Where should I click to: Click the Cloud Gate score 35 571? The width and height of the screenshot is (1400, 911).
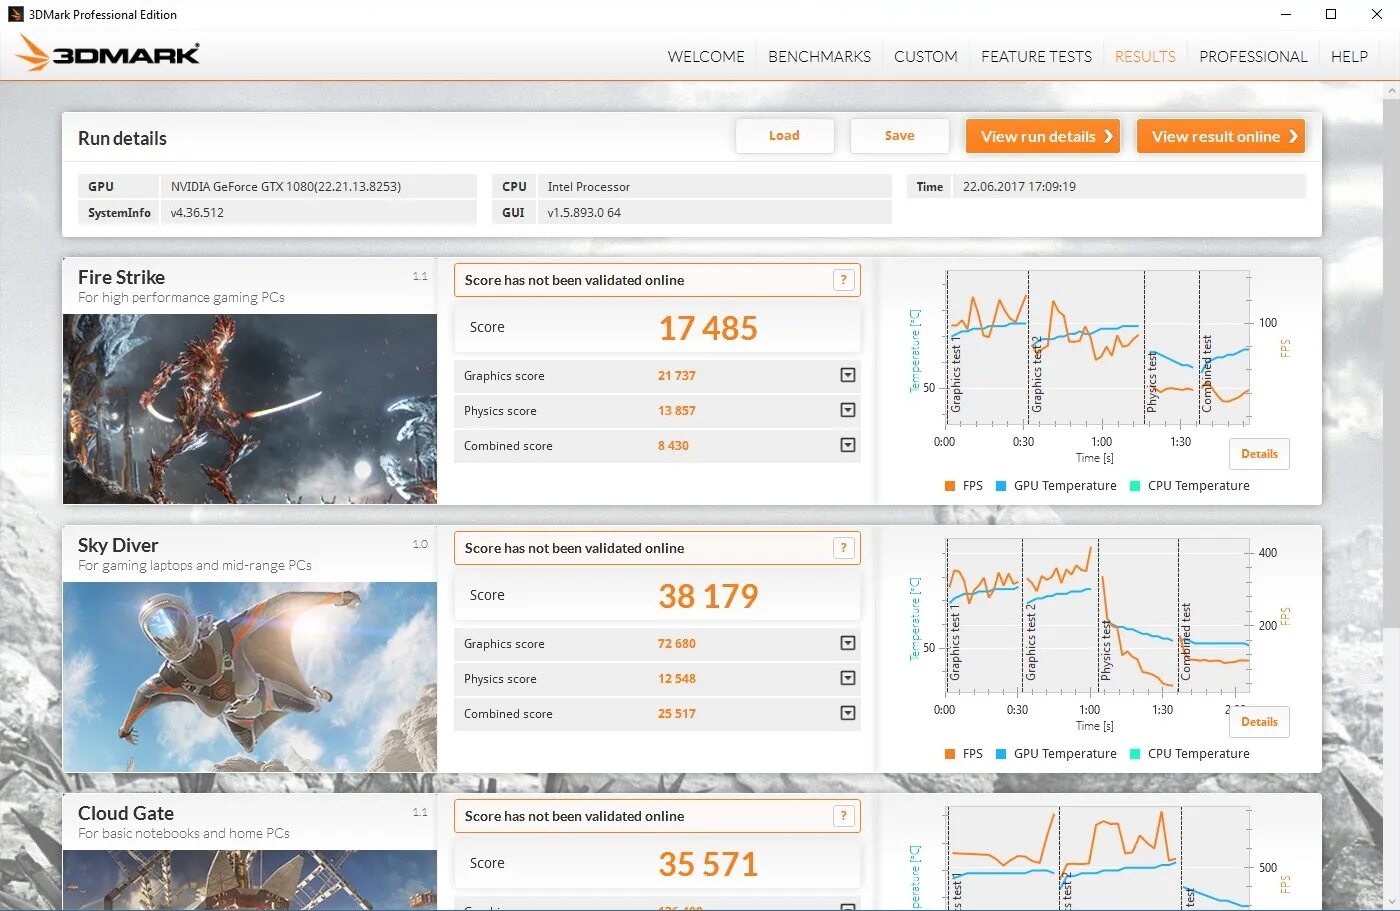tap(708, 864)
